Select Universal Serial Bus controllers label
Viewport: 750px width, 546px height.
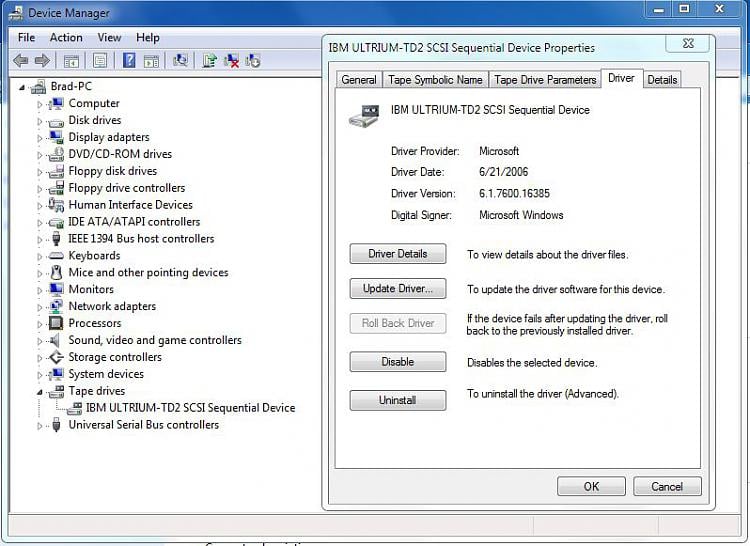(x=144, y=425)
